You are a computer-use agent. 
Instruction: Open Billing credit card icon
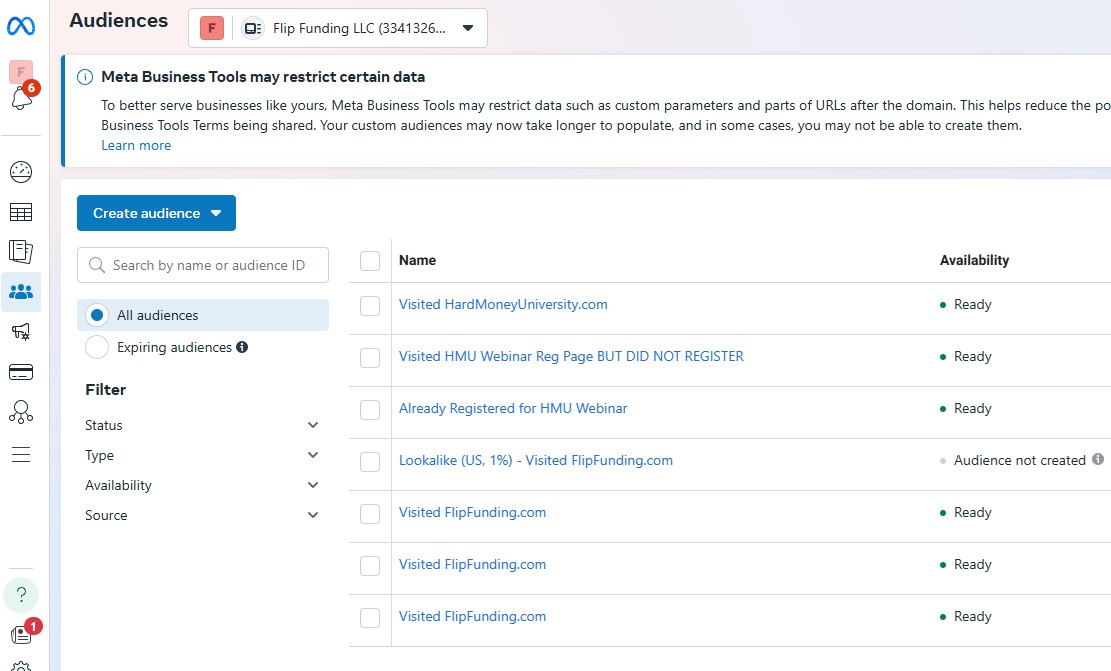[21, 372]
